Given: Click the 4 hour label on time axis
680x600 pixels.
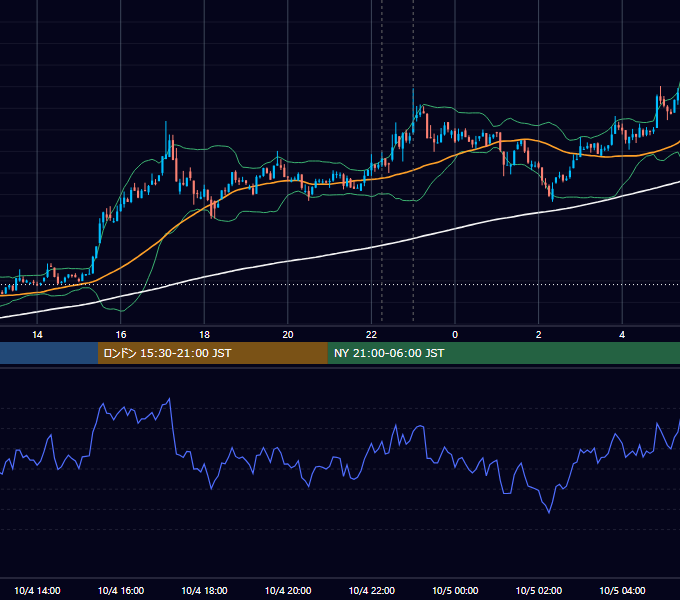Looking at the screenshot, I should pos(622,335).
